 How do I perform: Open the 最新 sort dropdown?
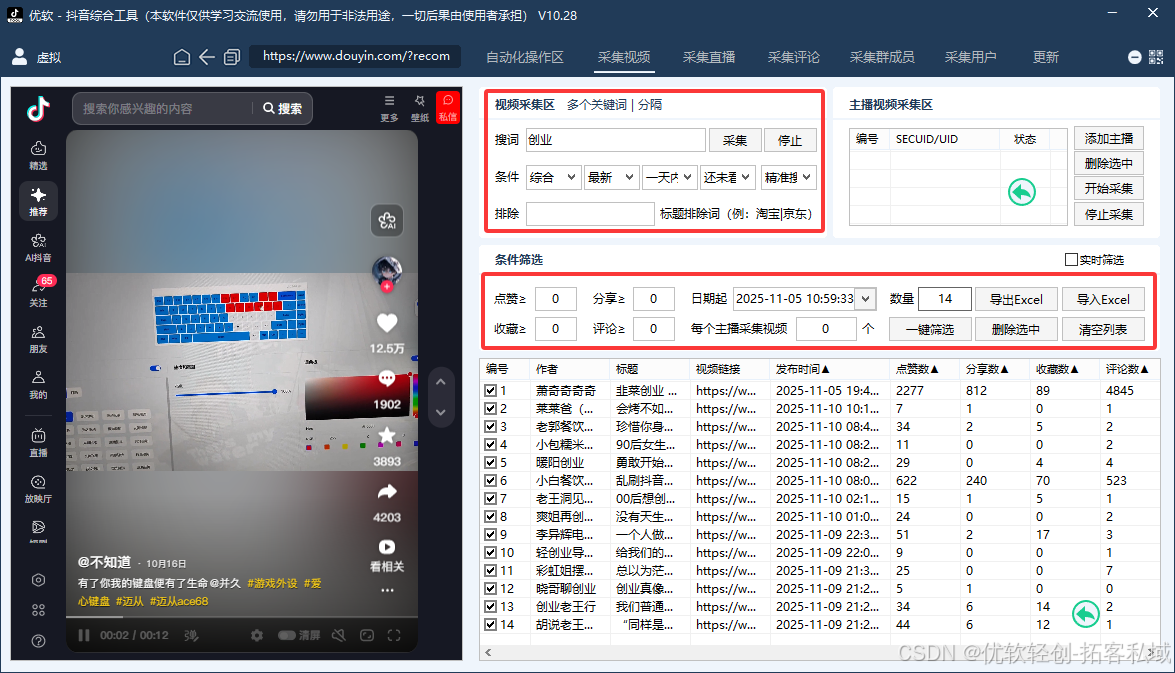(611, 178)
